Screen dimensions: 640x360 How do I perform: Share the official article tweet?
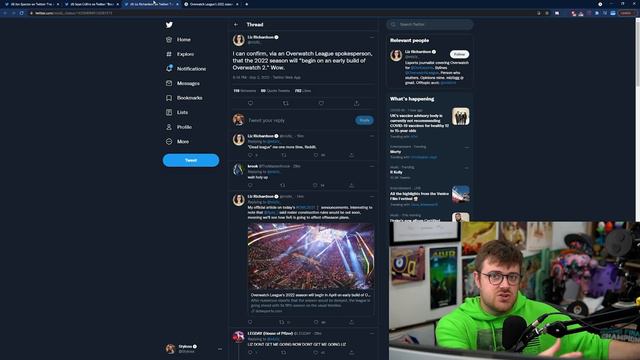pyautogui.click(x=351, y=322)
